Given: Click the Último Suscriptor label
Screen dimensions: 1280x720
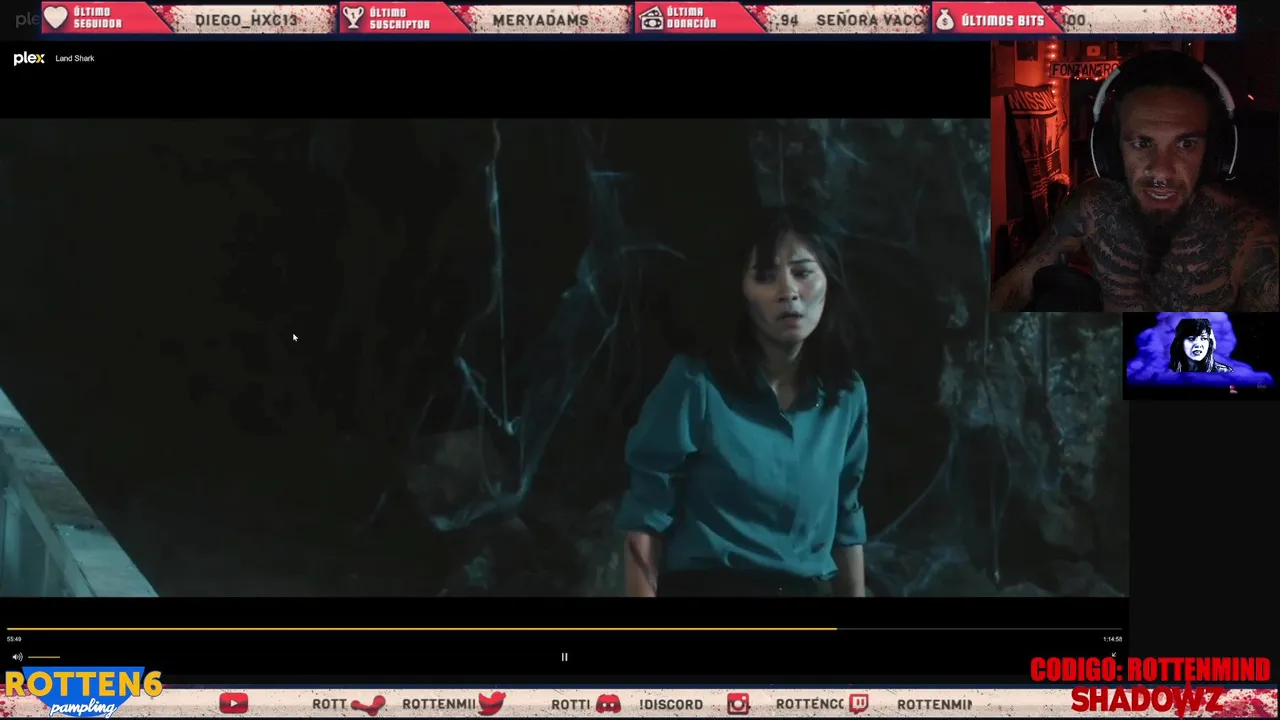Looking at the screenshot, I should pos(400,19).
